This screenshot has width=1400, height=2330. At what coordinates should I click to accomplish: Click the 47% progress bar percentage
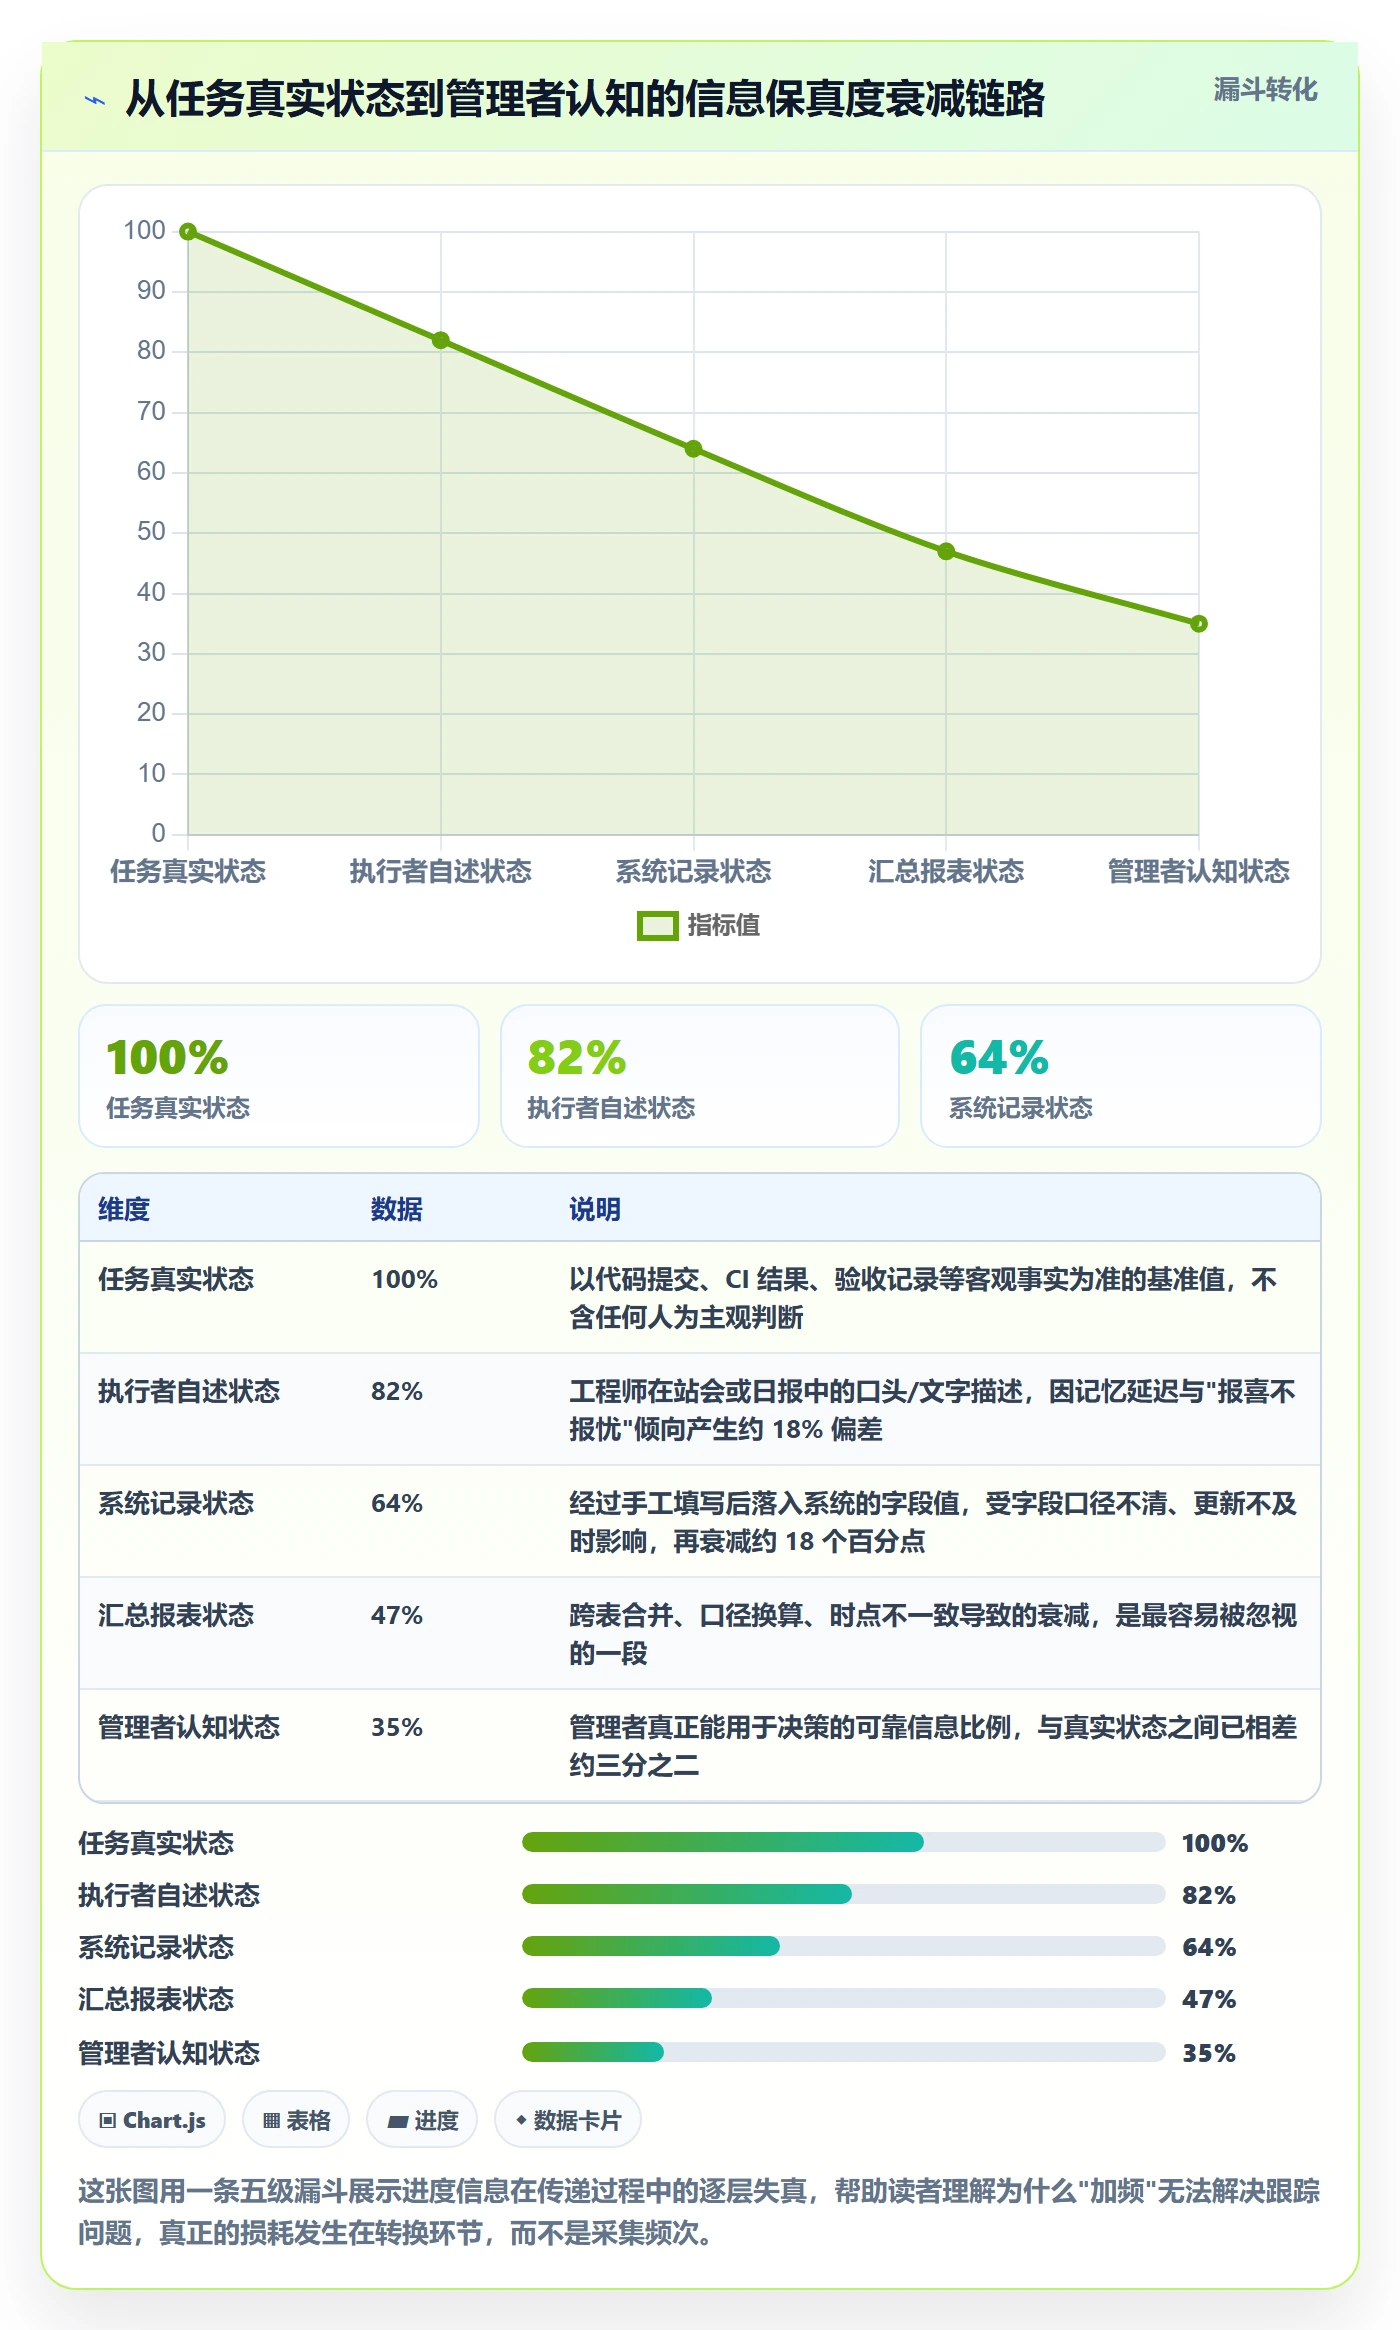pyautogui.click(x=1209, y=1999)
